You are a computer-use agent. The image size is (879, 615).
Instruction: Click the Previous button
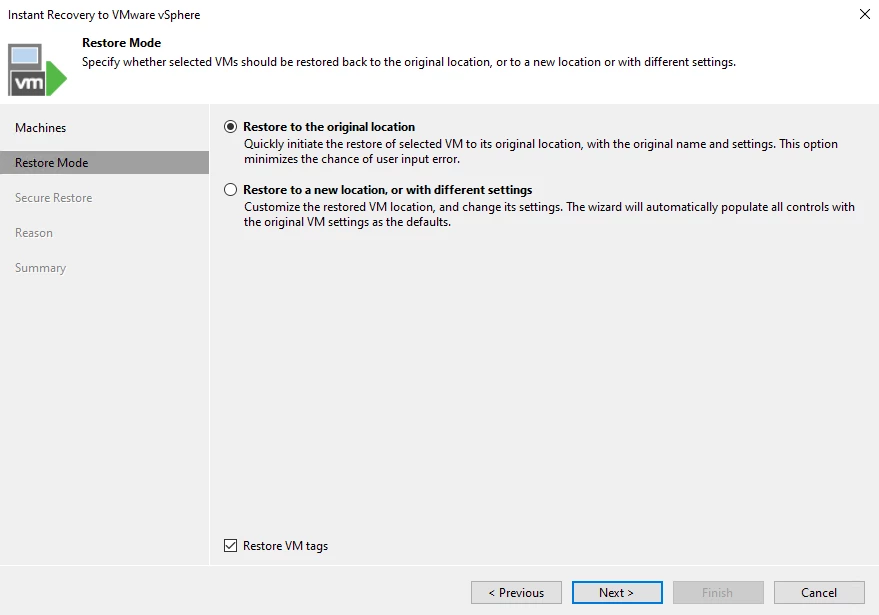[516, 593]
